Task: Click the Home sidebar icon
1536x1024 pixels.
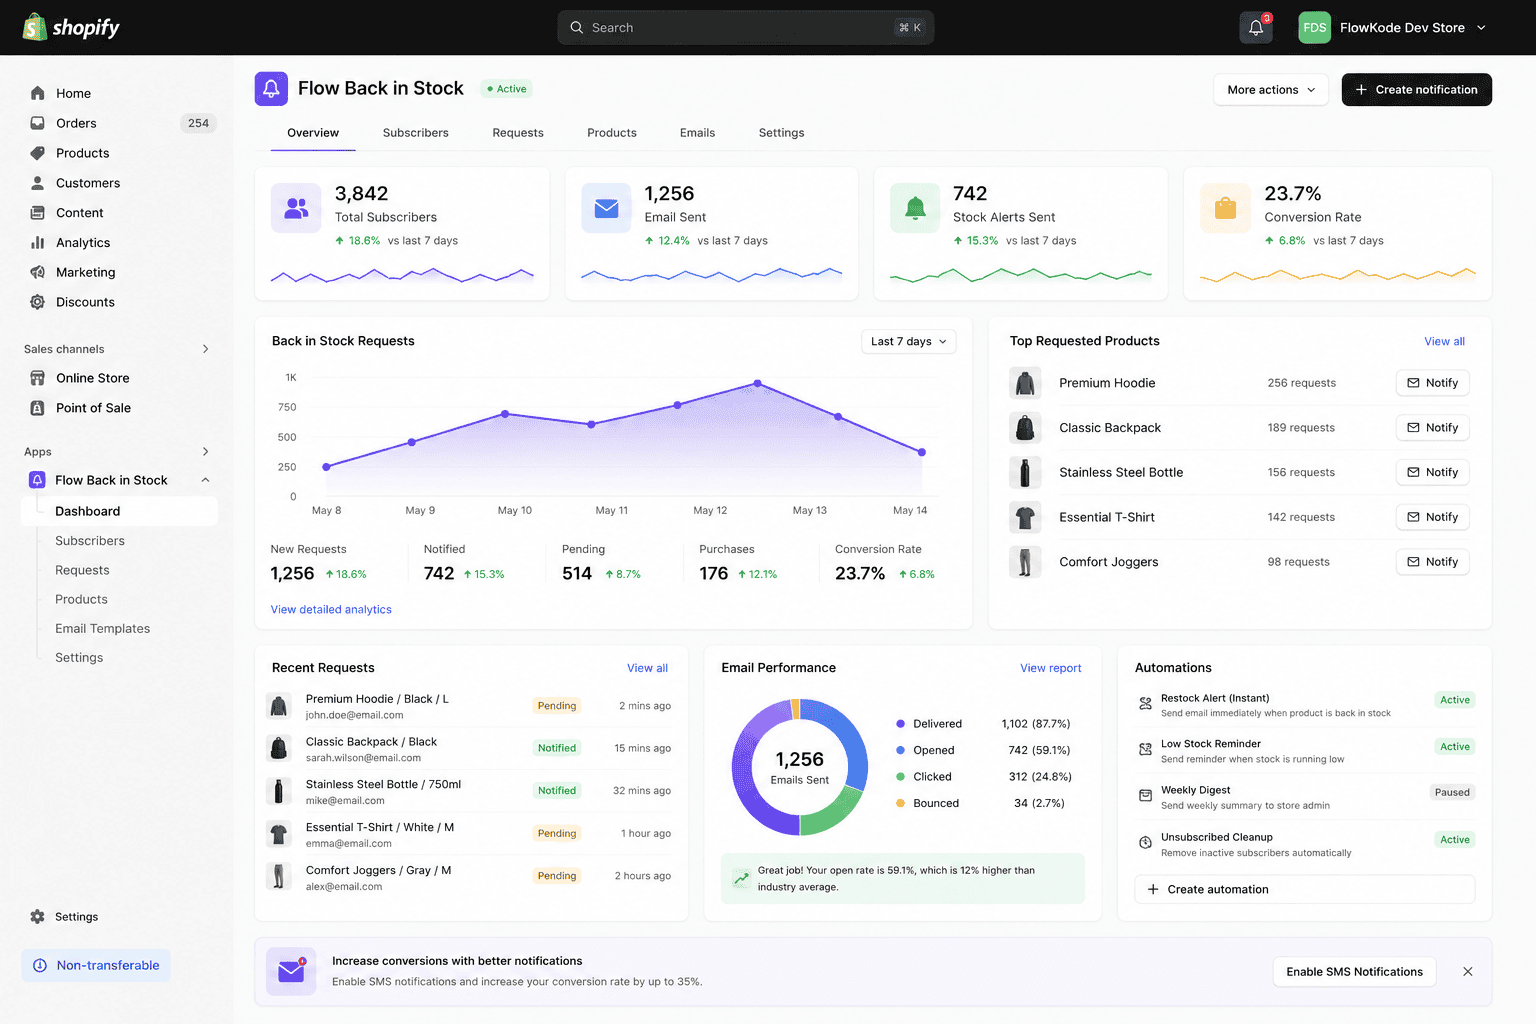Action: pyautogui.click(x=38, y=93)
